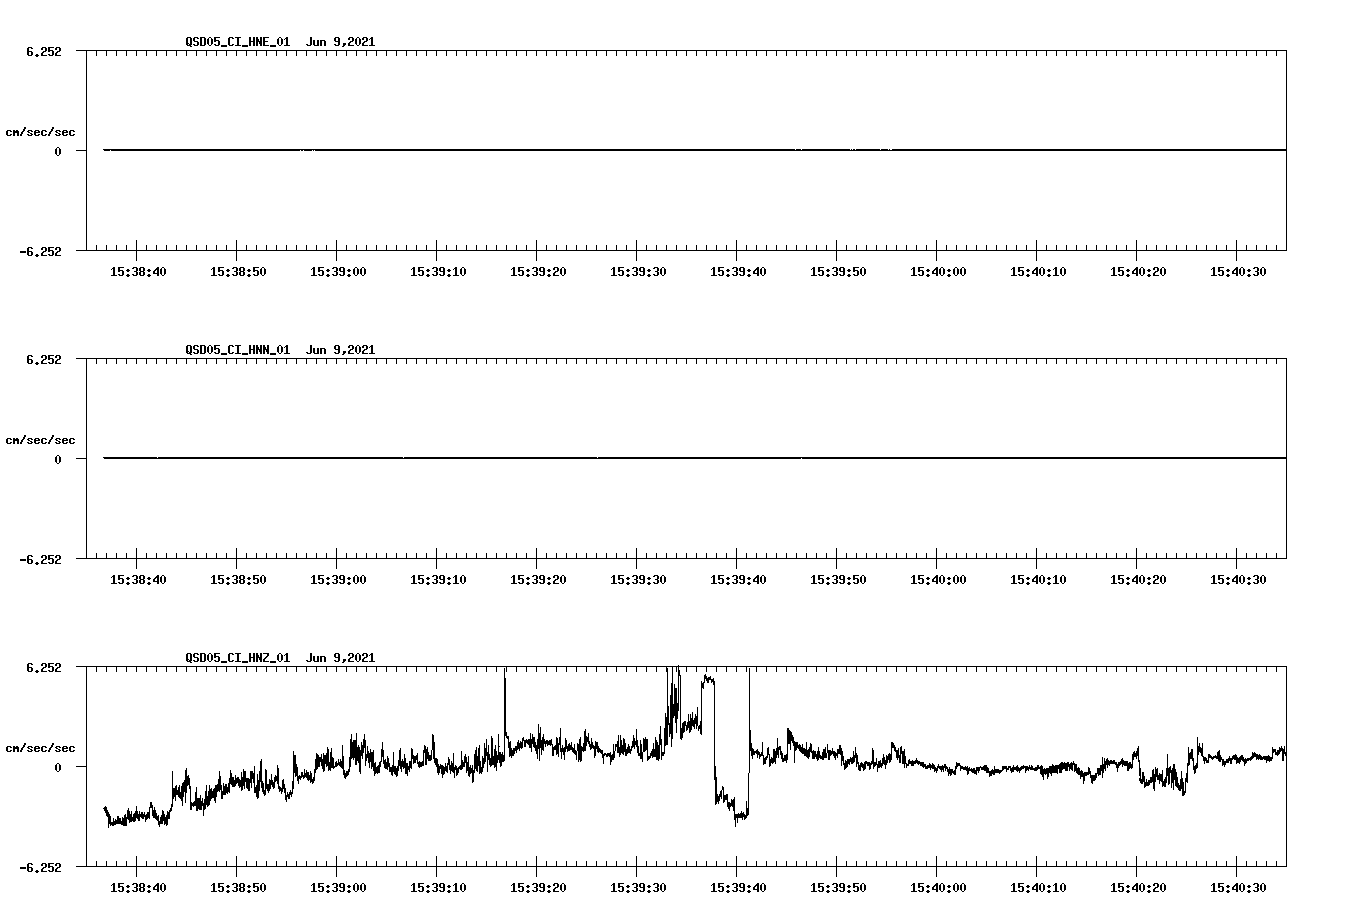Click 15:39:10 time label under HNE plot
The height and width of the screenshot is (924, 1358).
pyautogui.click(x=438, y=272)
